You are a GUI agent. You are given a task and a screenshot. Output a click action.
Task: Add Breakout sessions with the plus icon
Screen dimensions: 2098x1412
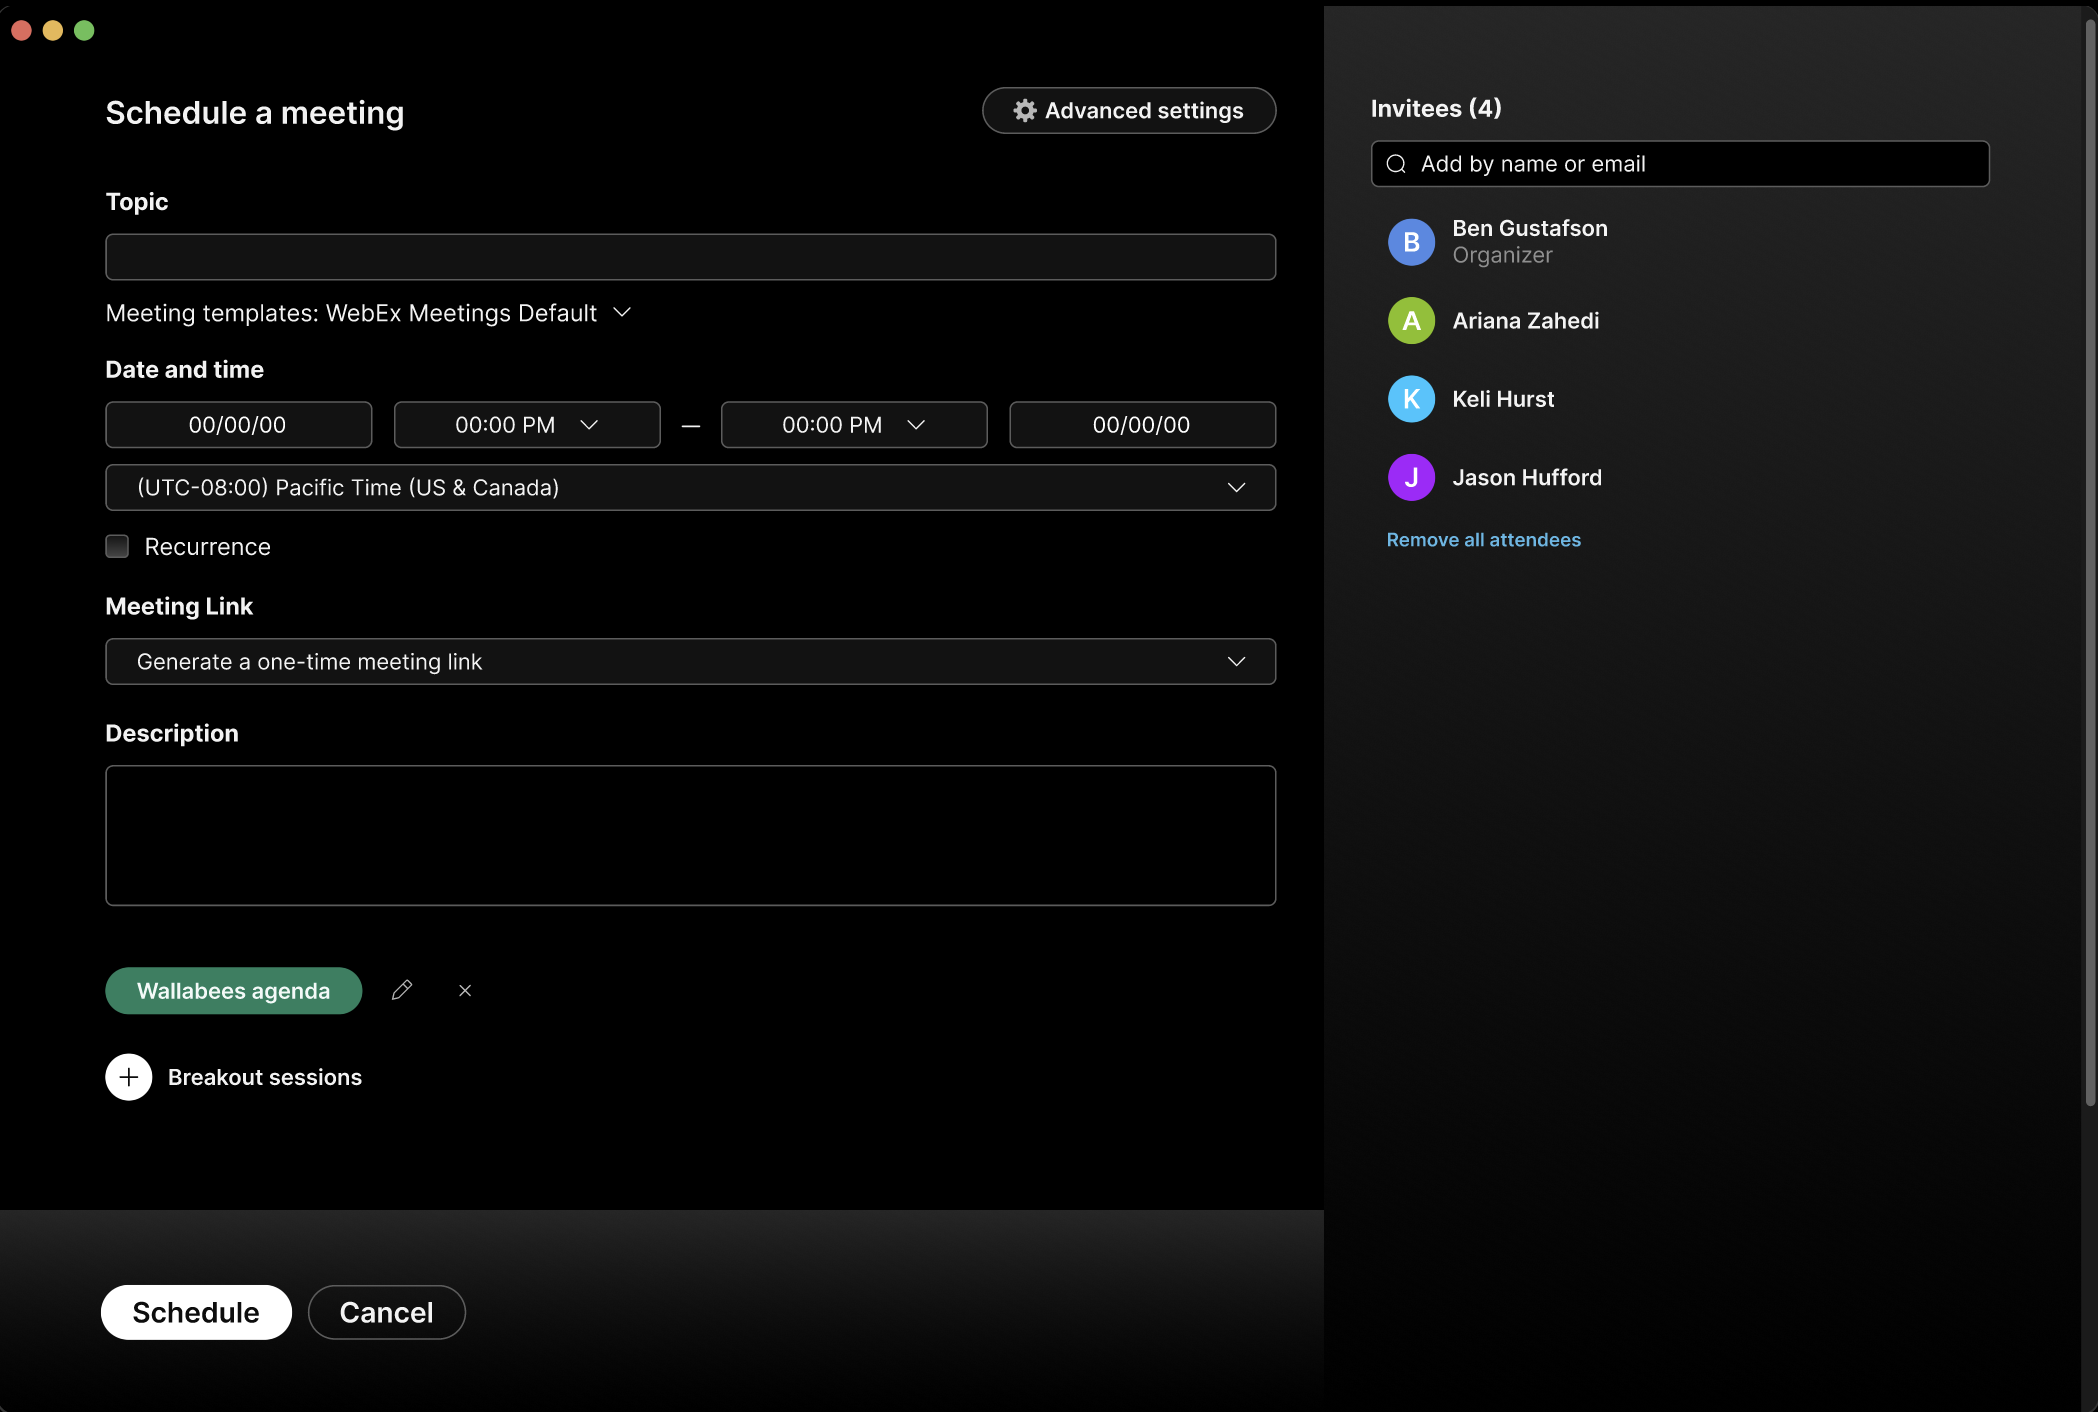tap(128, 1077)
